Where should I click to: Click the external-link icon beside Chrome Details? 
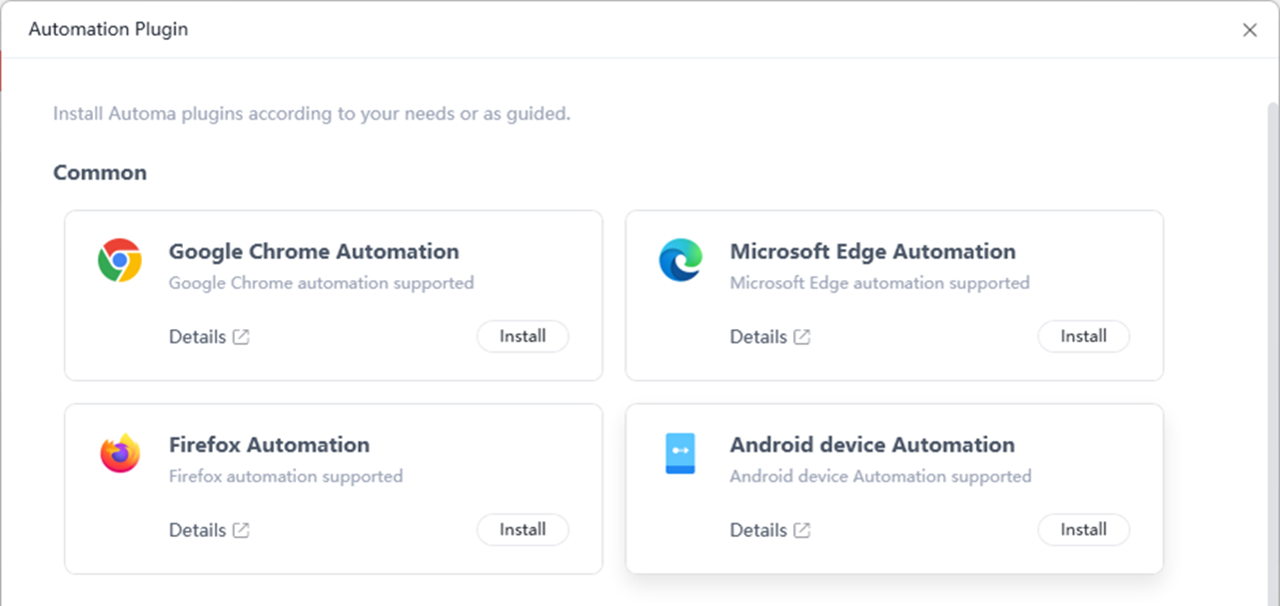tap(242, 337)
